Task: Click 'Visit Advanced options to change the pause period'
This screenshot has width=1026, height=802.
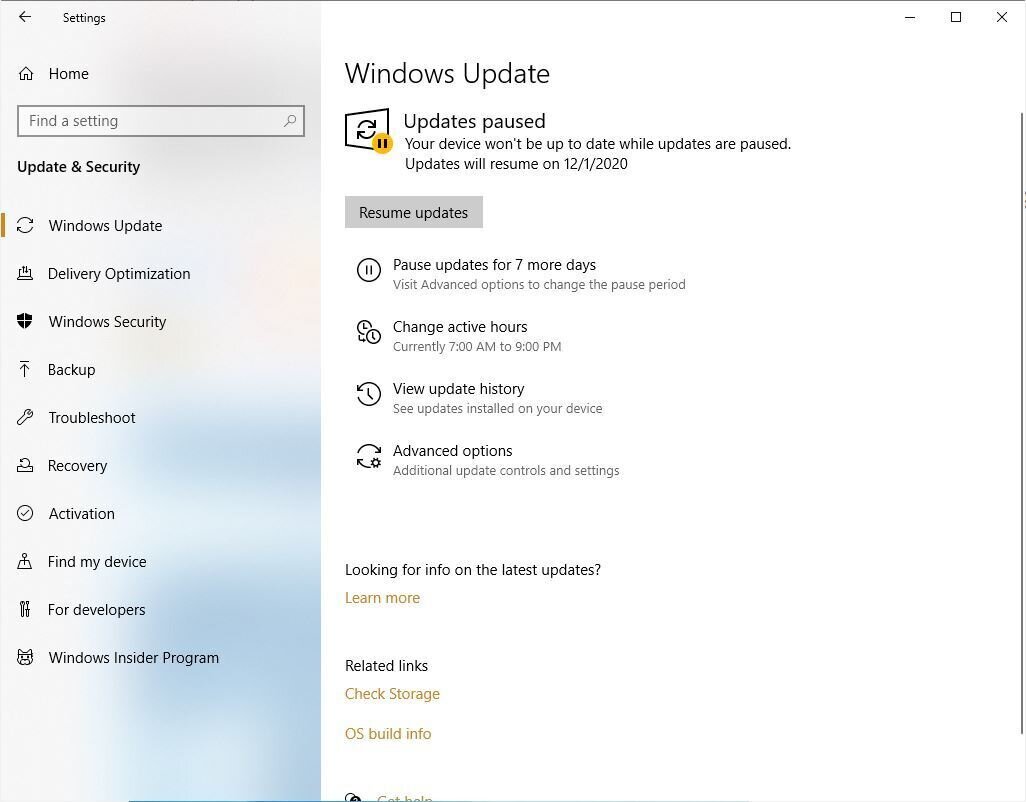Action: coord(539,285)
